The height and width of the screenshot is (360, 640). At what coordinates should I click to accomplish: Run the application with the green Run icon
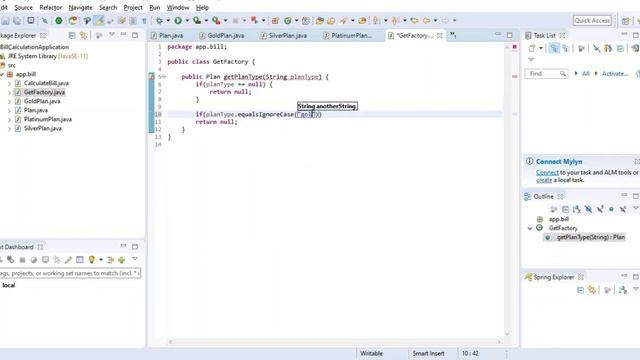(178, 20)
